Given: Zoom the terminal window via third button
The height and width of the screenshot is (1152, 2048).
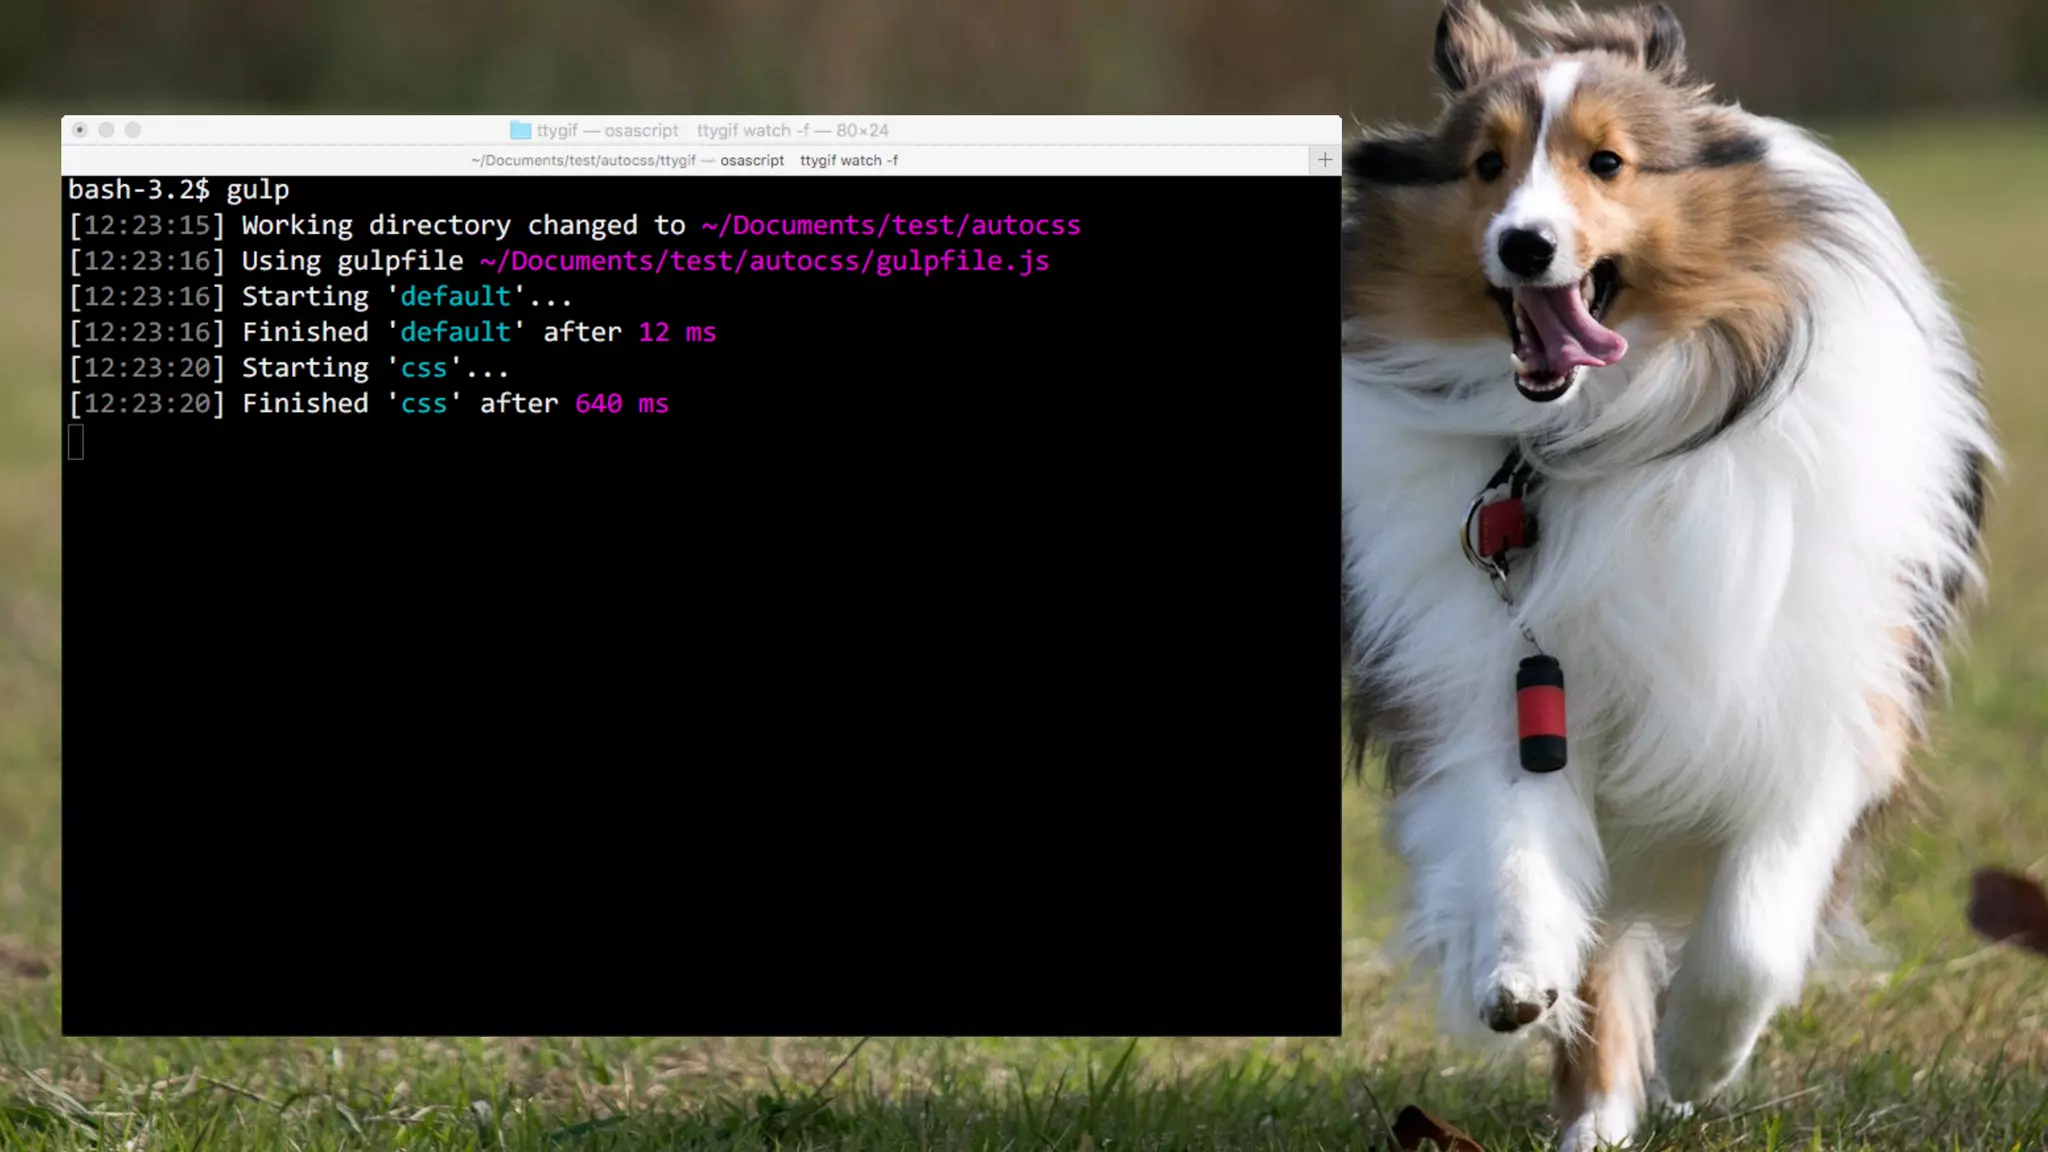Looking at the screenshot, I should [133, 130].
